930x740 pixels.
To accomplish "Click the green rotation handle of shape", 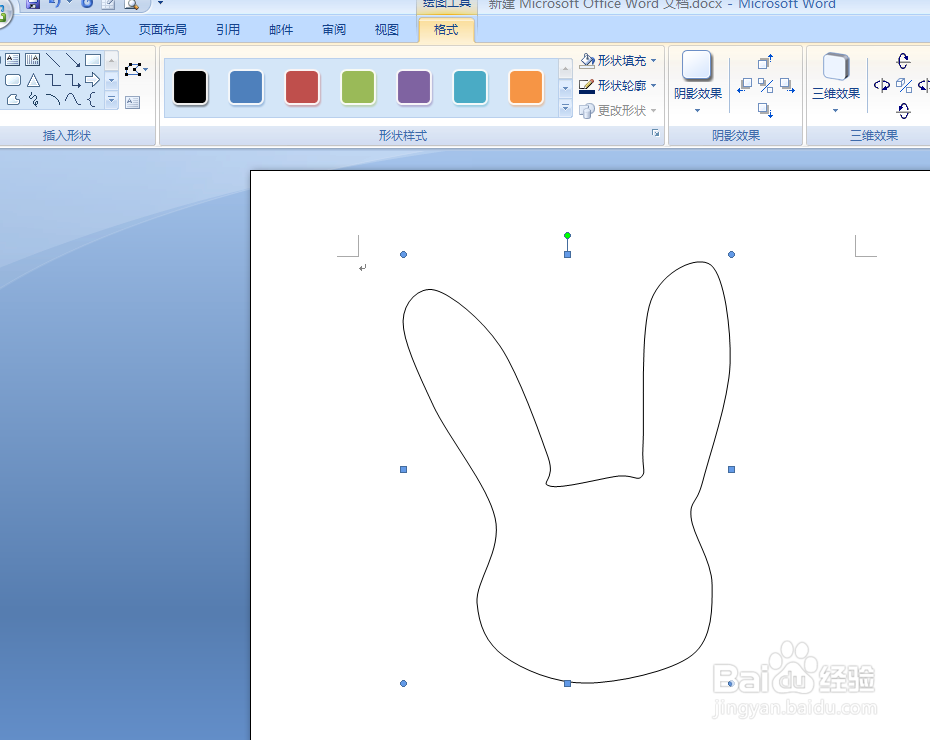I will pyautogui.click(x=568, y=235).
